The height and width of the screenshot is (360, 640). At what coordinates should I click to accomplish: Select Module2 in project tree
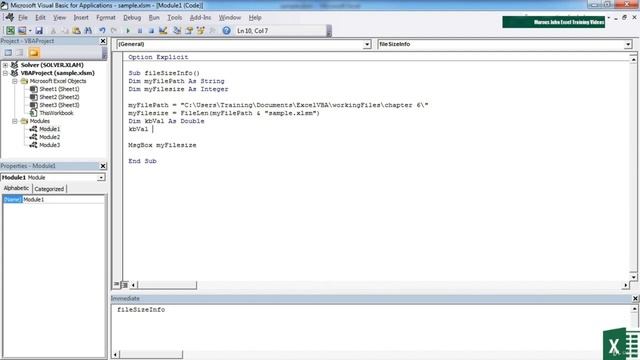[49, 137]
